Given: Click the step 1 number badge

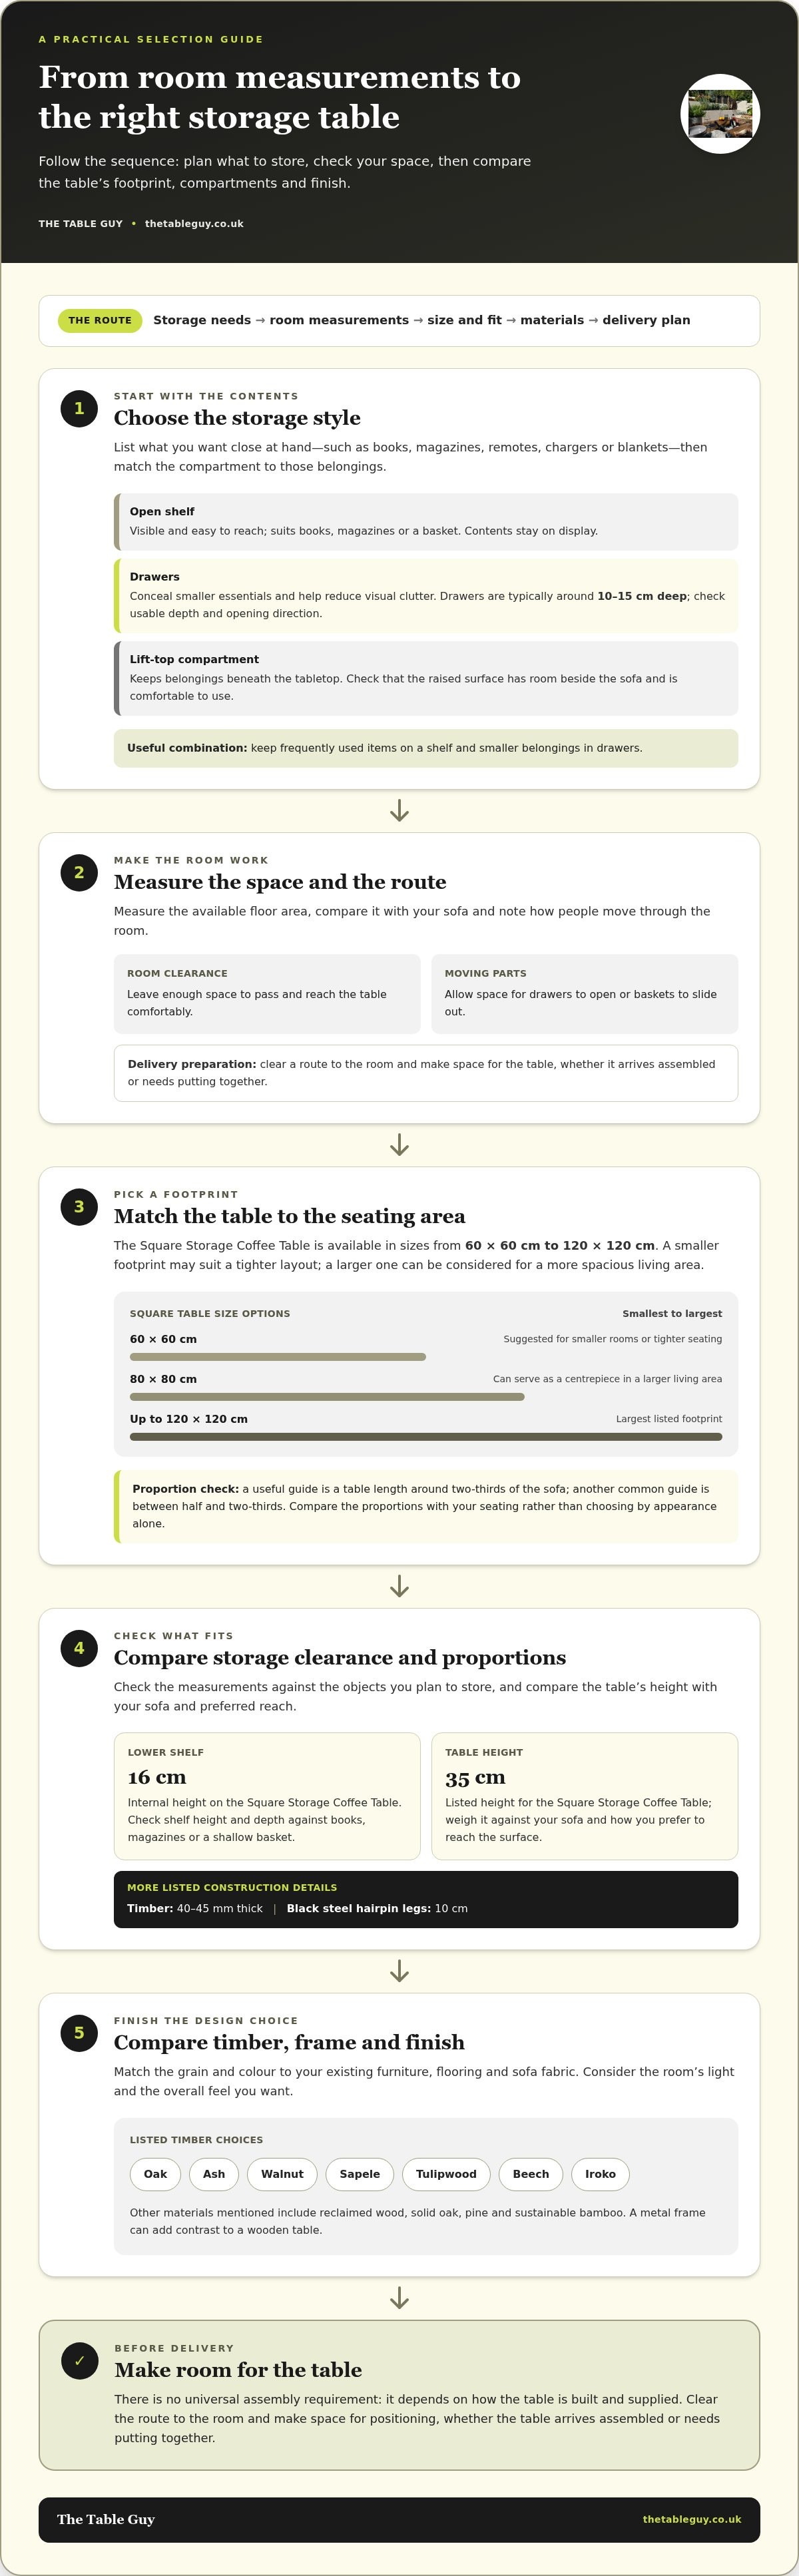Looking at the screenshot, I should pos(79,408).
